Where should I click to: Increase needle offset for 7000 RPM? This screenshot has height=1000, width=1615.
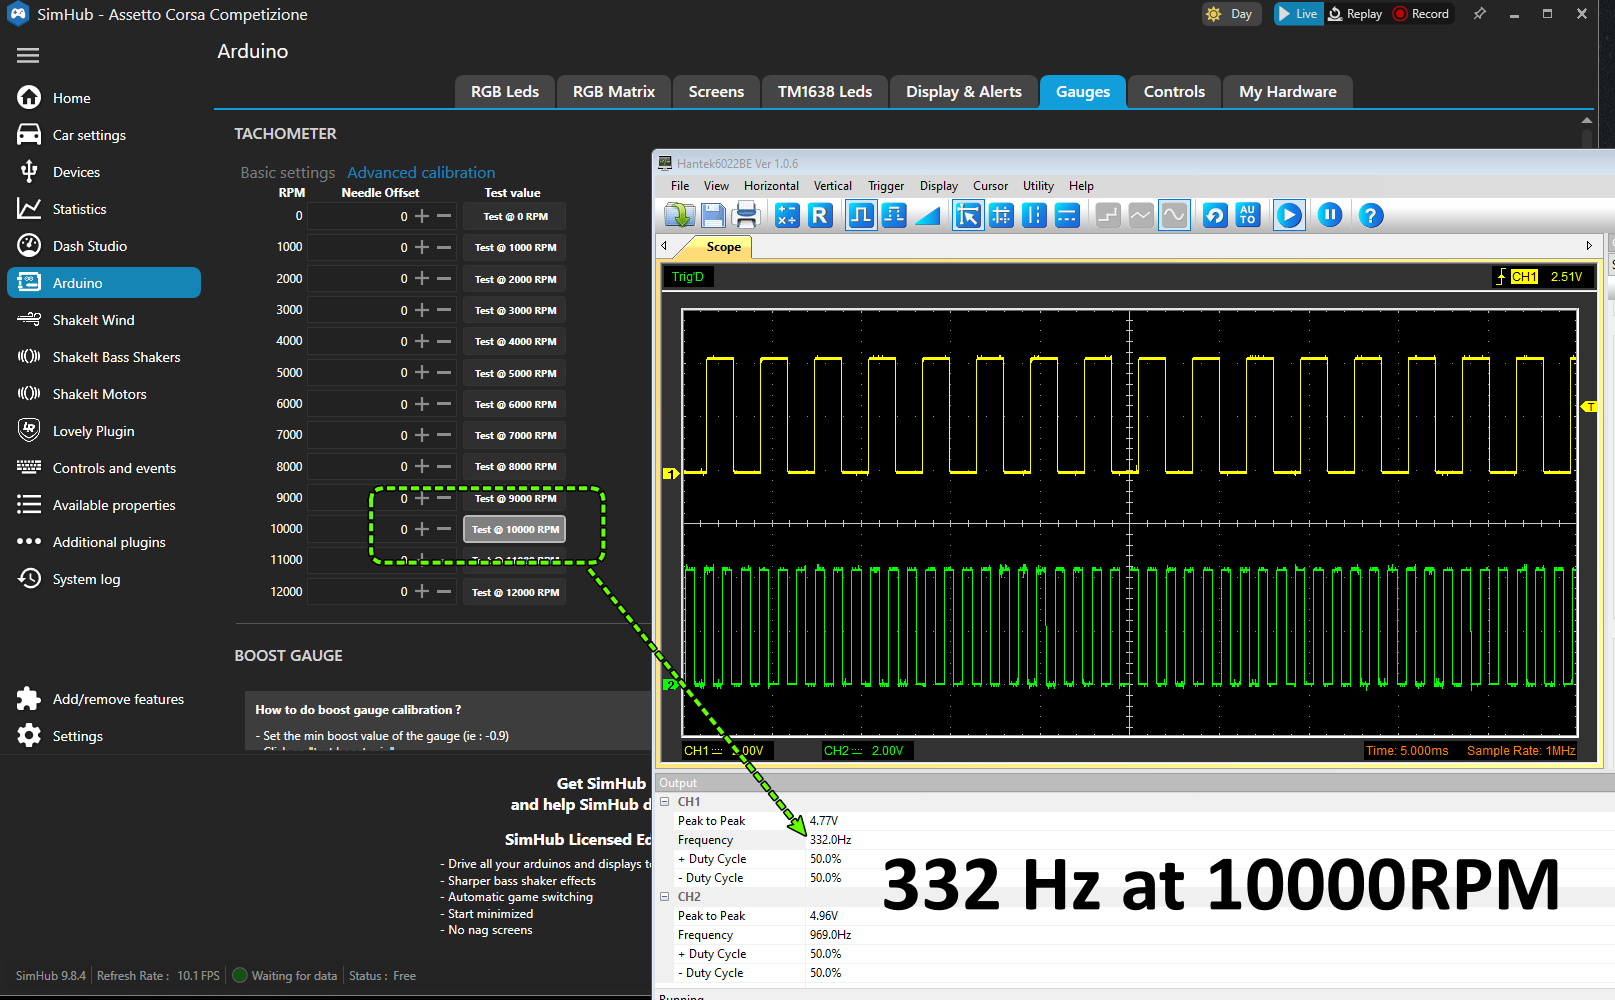tap(422, 435)
